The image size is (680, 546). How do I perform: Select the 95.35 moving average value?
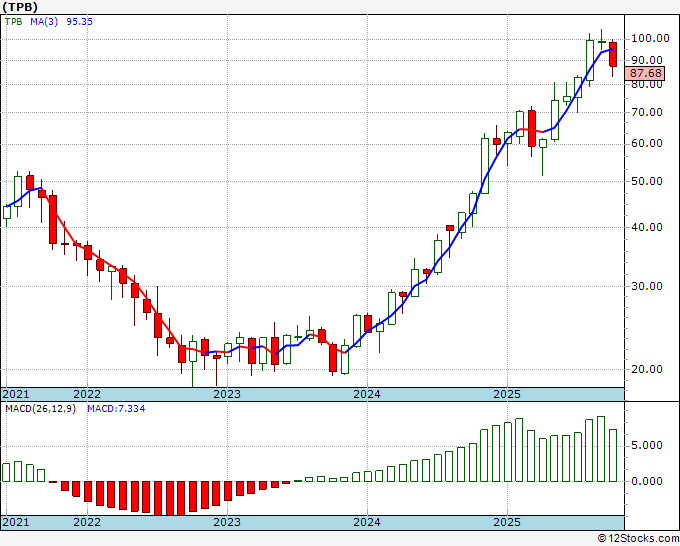(79, 22)
